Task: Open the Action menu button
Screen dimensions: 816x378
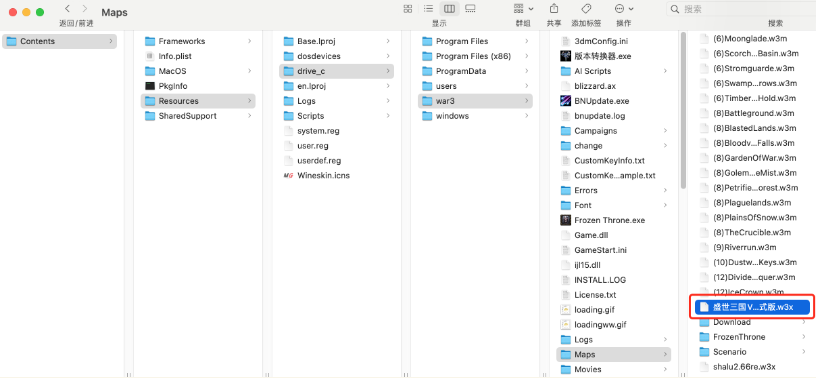Action: tap(623, 9)
